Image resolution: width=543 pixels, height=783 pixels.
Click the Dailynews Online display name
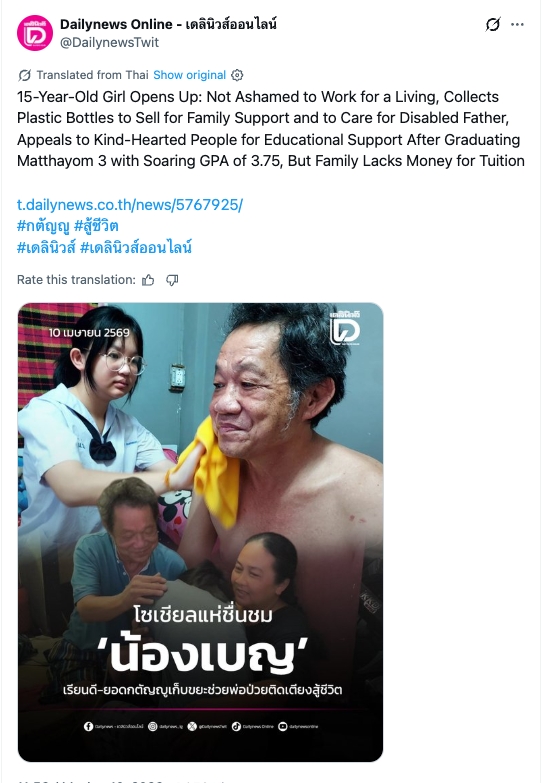[x=168, y=24]
